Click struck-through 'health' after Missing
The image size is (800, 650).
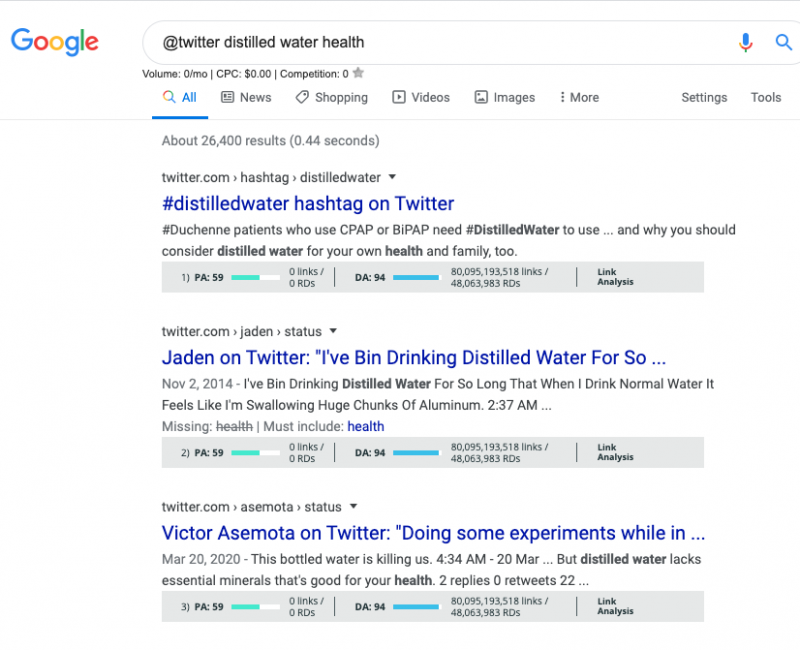234,427
